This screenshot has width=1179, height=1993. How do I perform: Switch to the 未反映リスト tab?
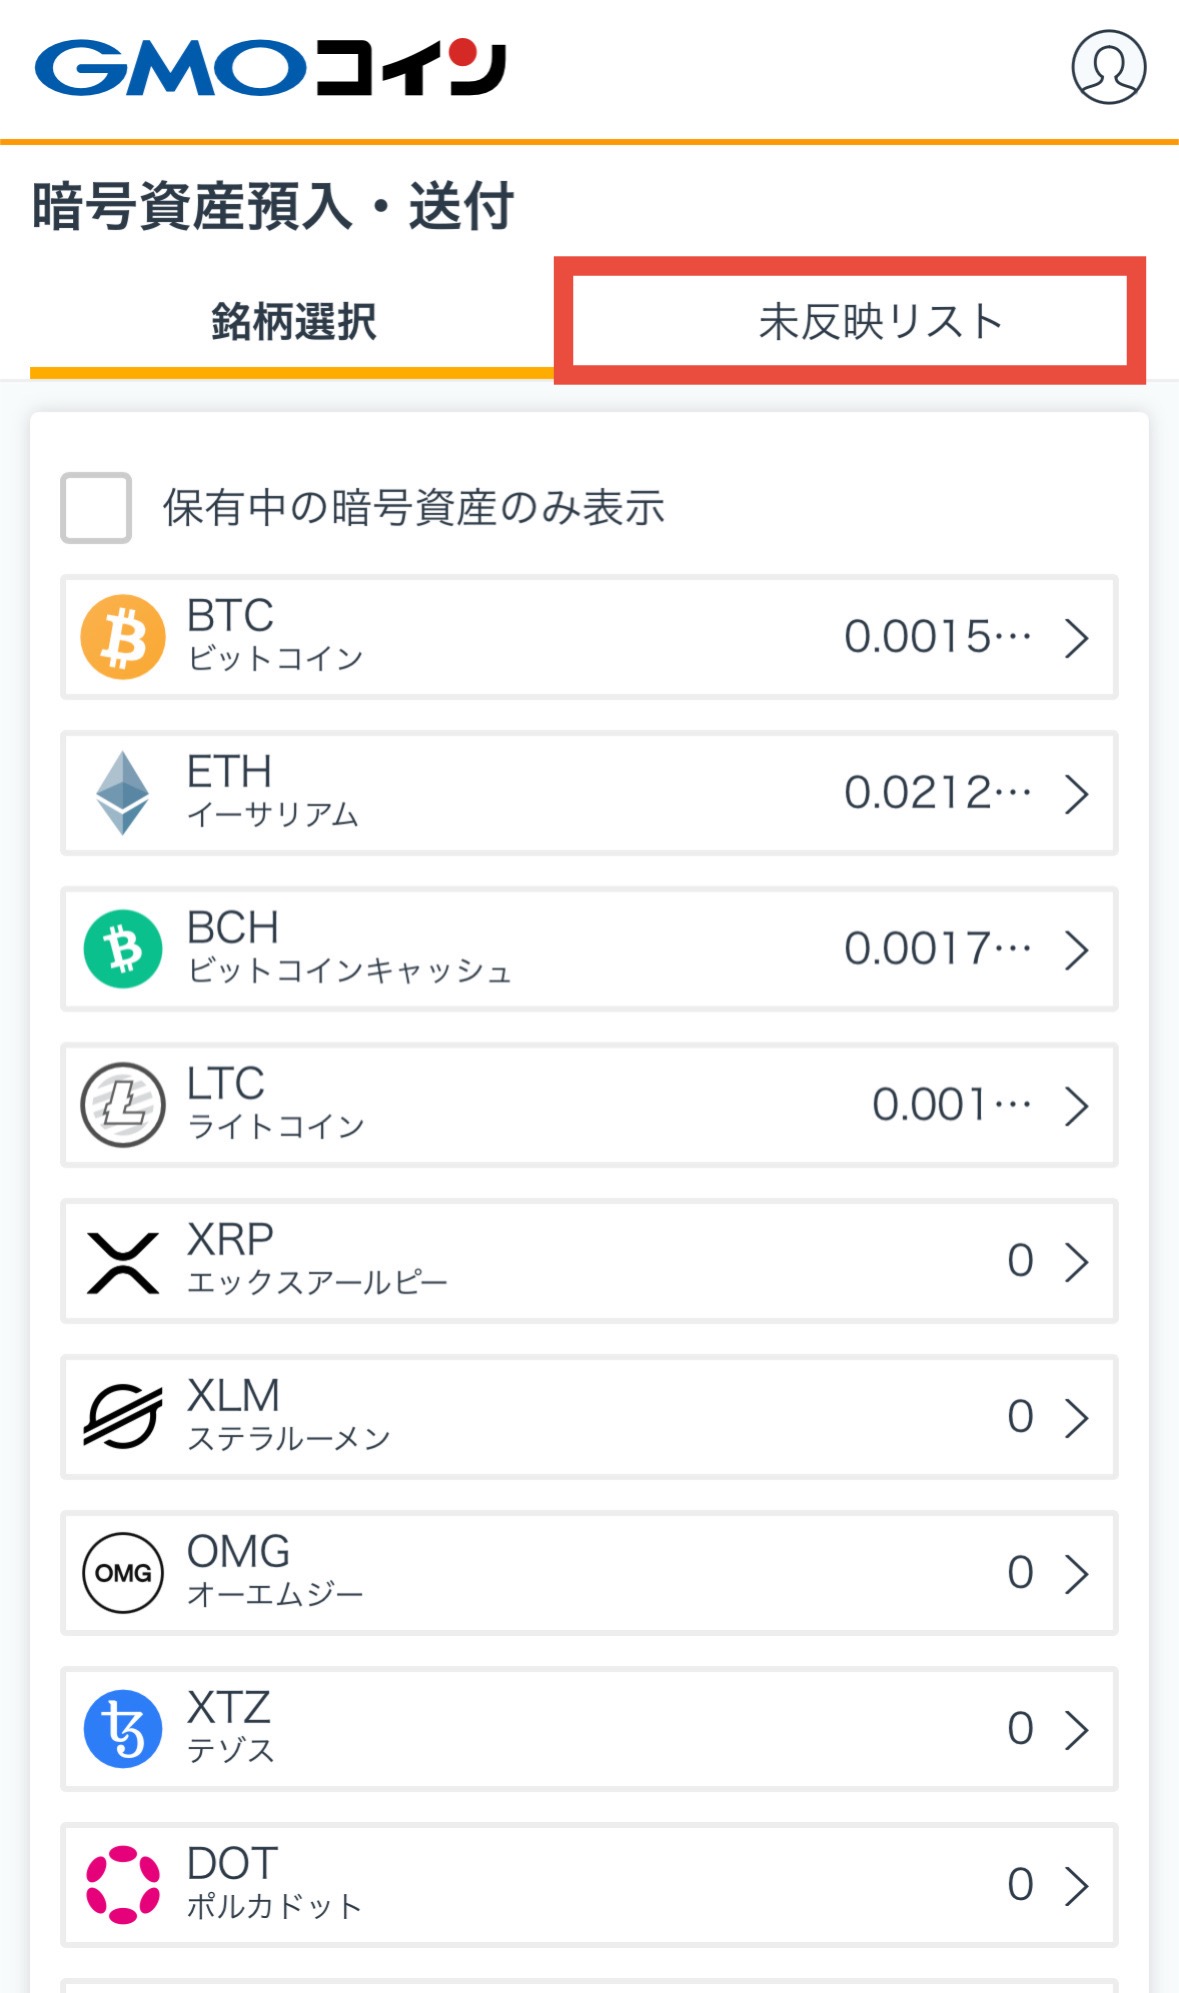click(x=880, y=322)
